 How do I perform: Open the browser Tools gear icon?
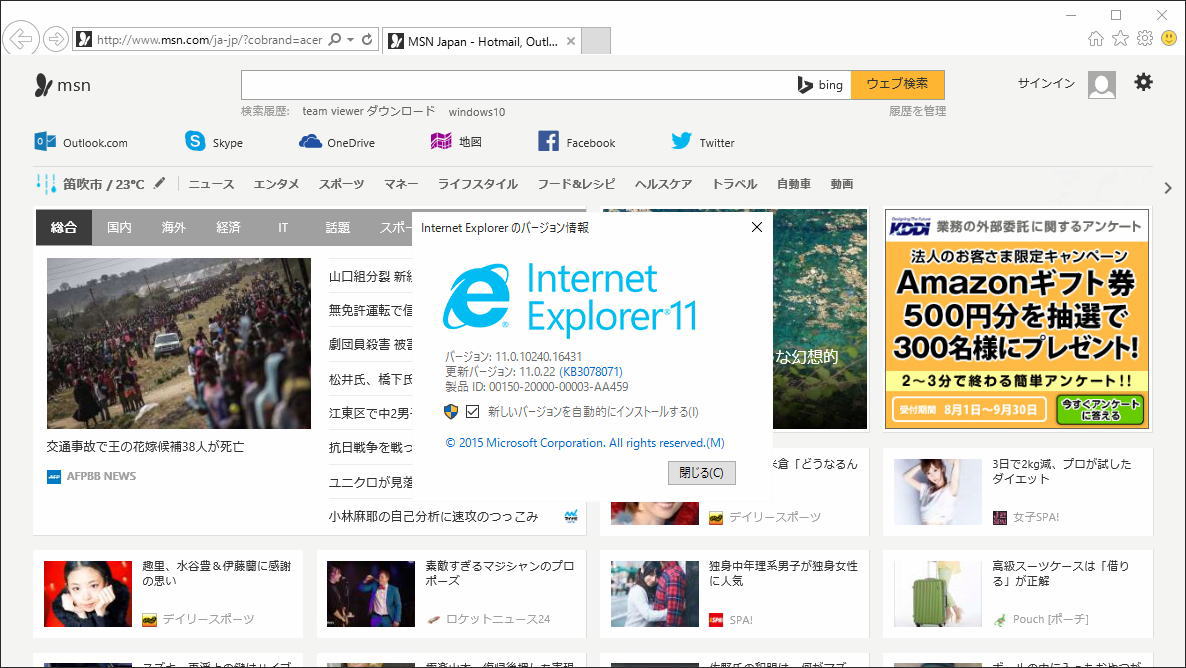point(1144,38)
